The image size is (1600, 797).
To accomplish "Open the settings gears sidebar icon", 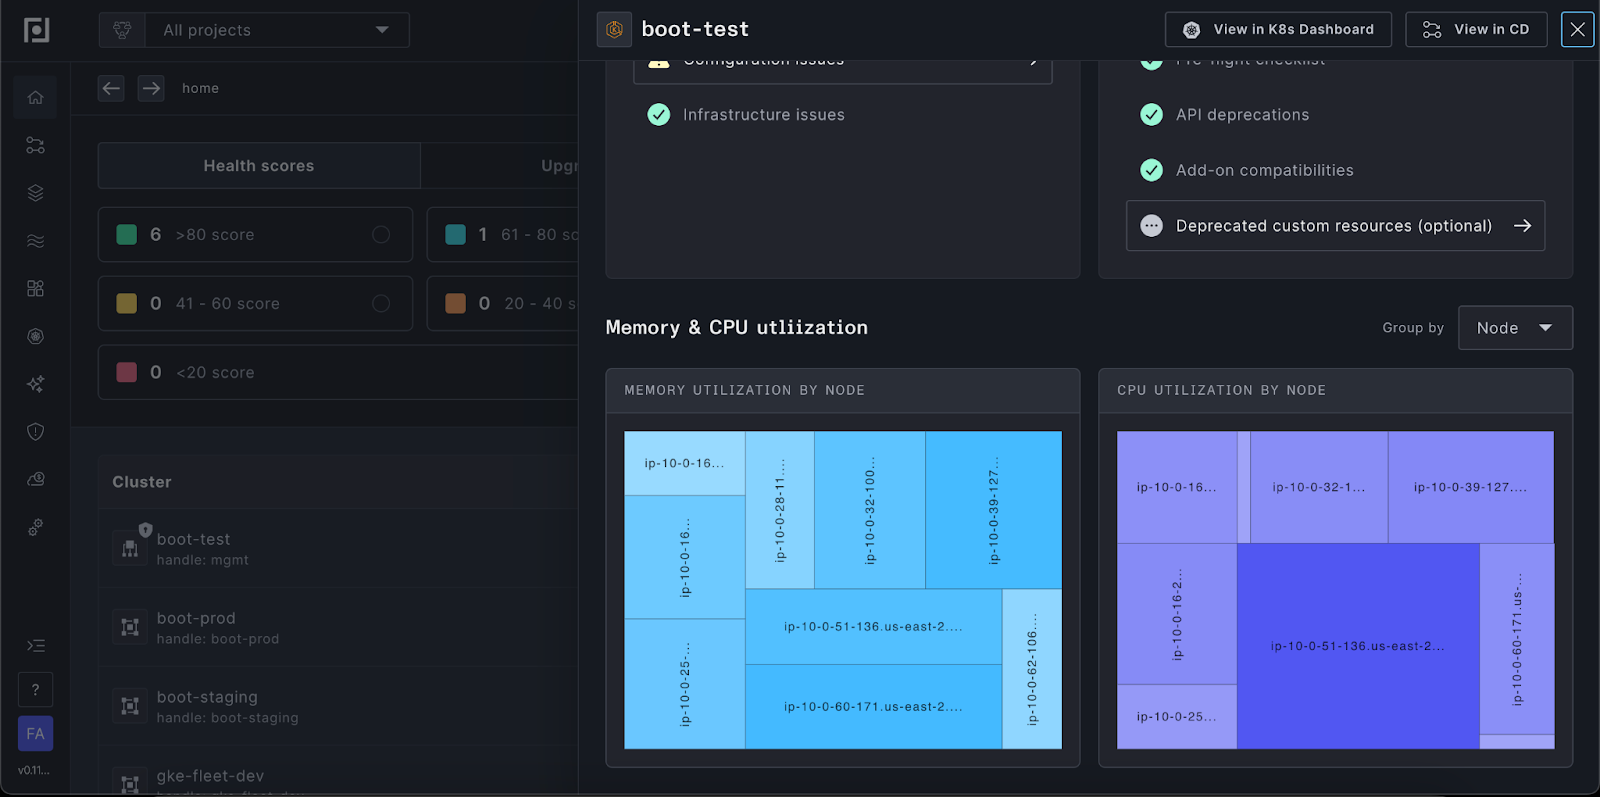I will tap(35, 527).
